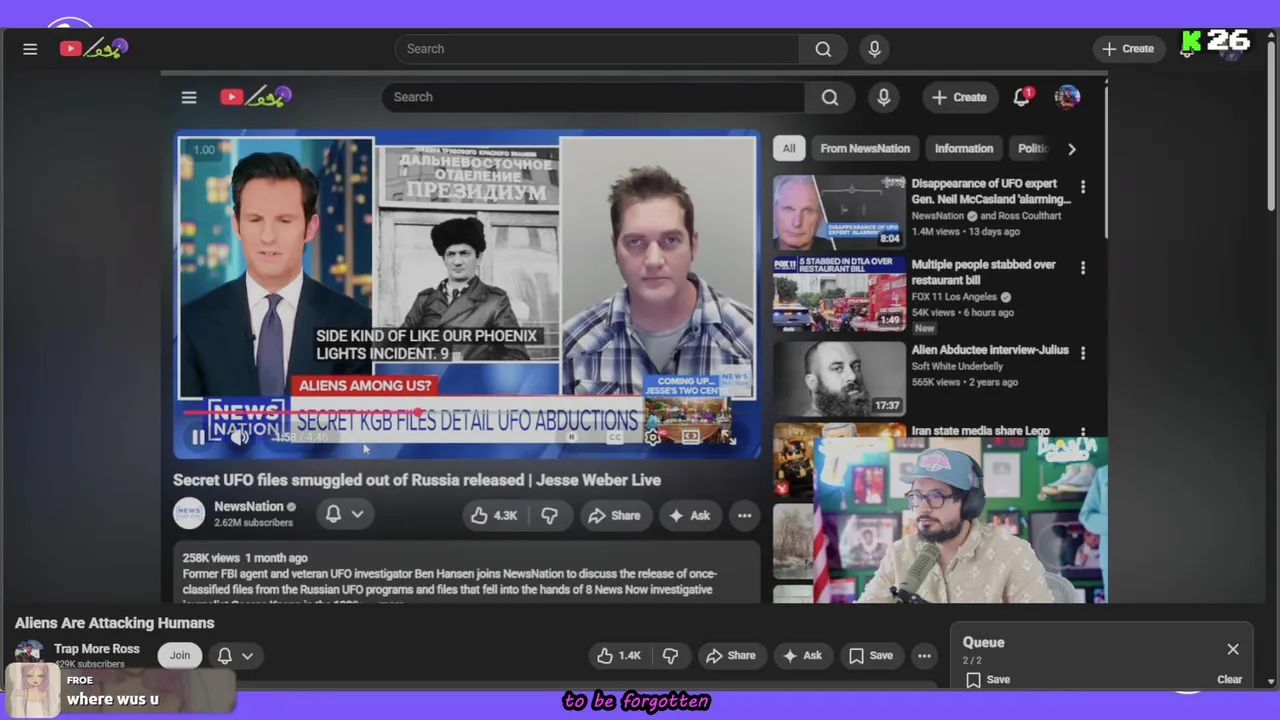This screenshot has width=1280, height=720.
Task: Open player settings gear icon
Action: pos(653,437)
